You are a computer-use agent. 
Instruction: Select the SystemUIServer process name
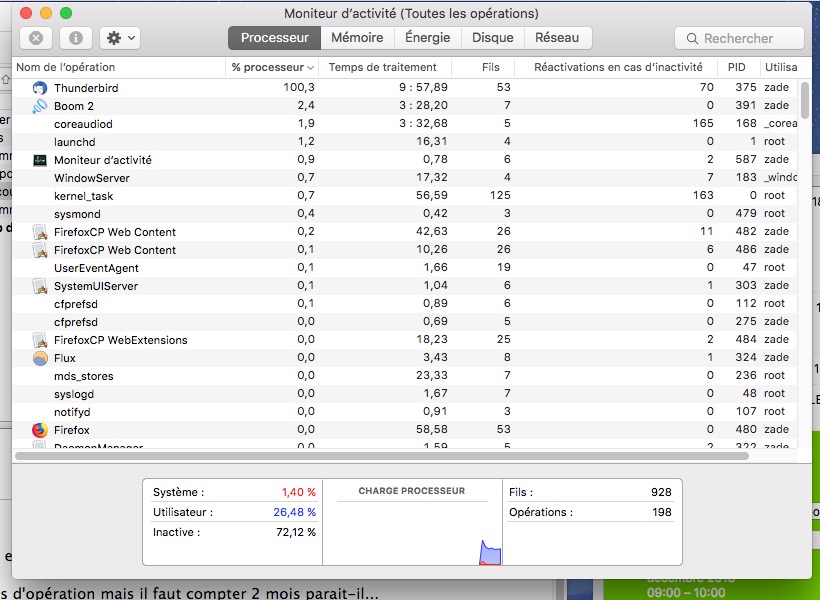[96, 286]
